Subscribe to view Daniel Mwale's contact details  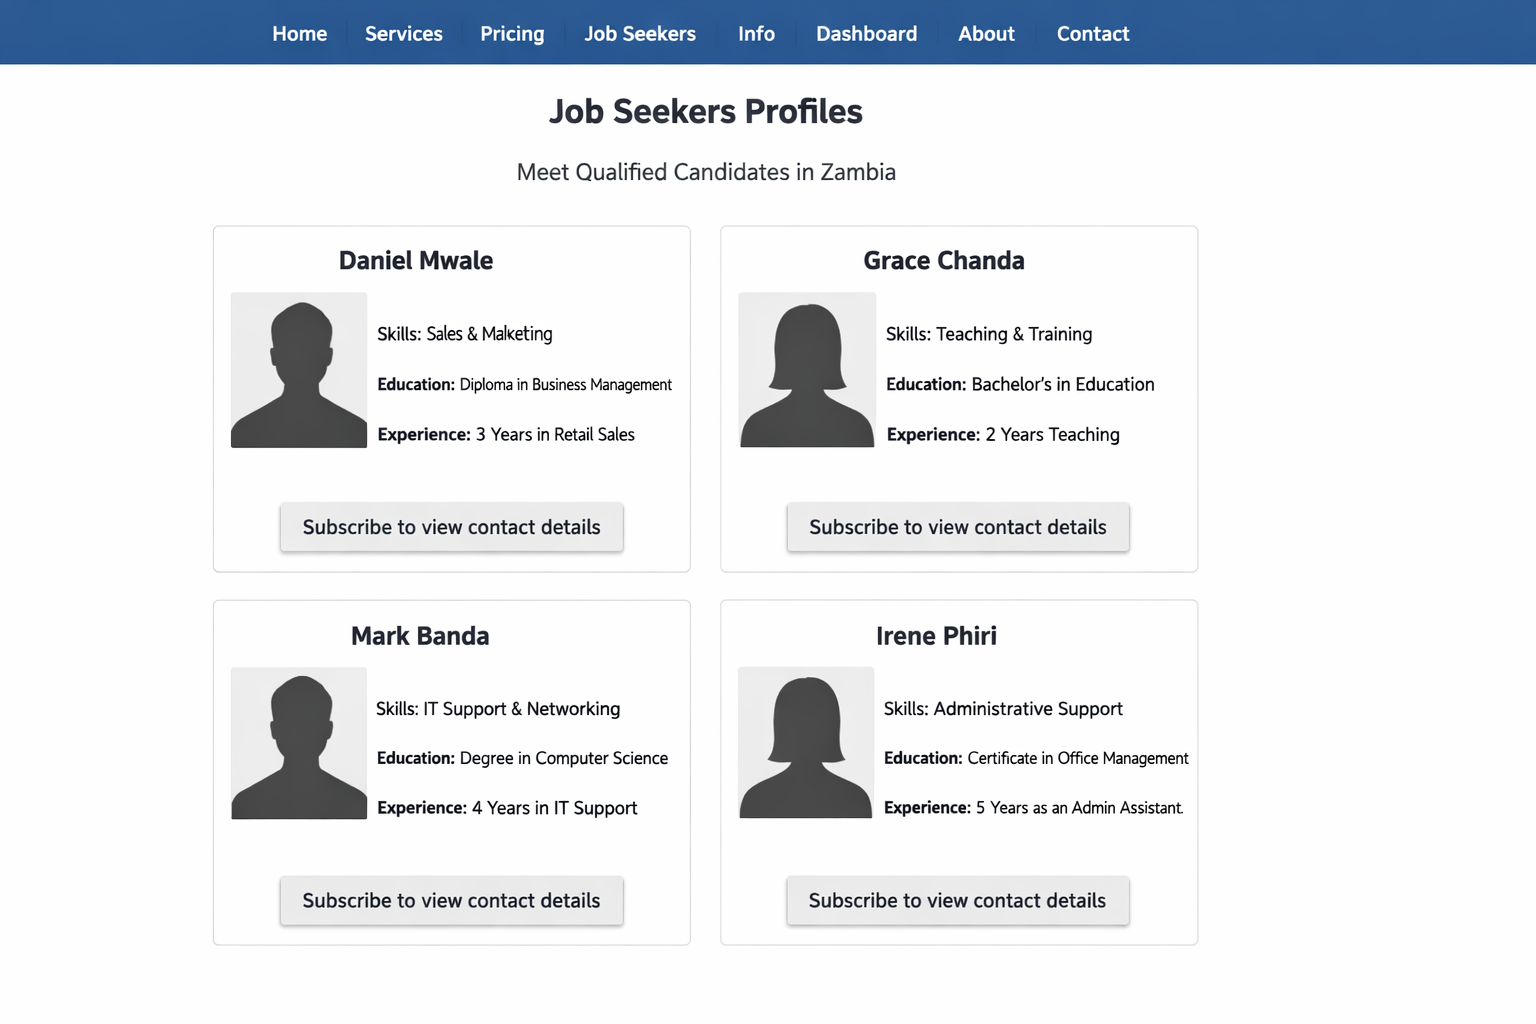click(451, 527)
